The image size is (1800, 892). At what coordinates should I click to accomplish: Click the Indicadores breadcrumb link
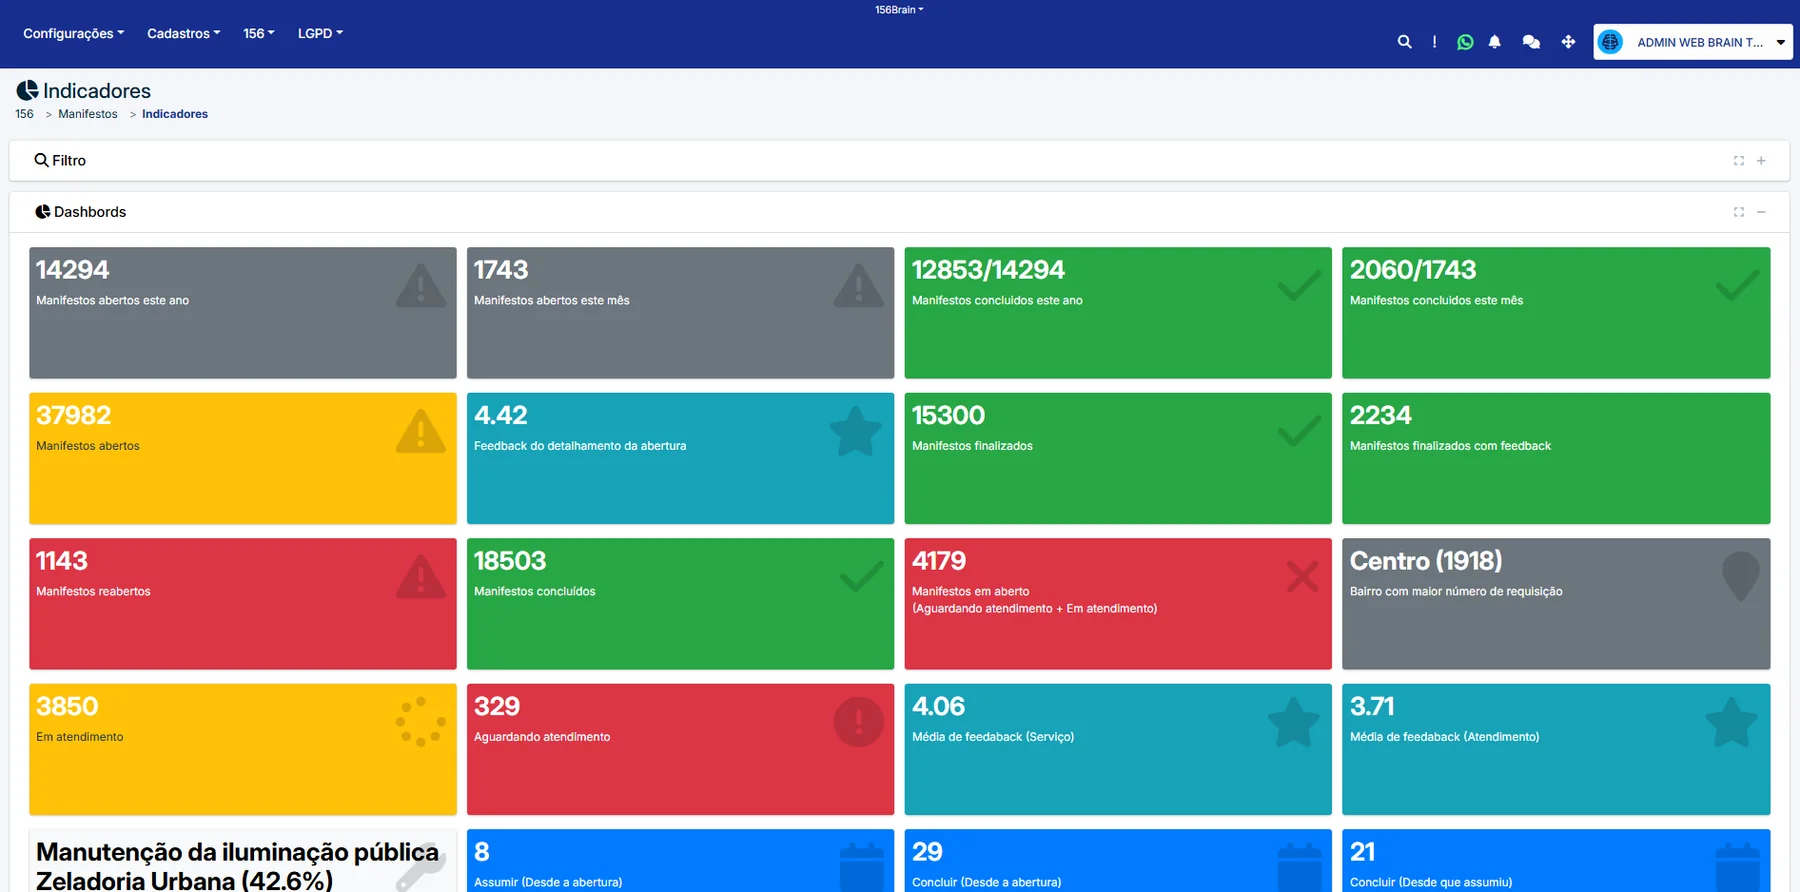point(175,114)
